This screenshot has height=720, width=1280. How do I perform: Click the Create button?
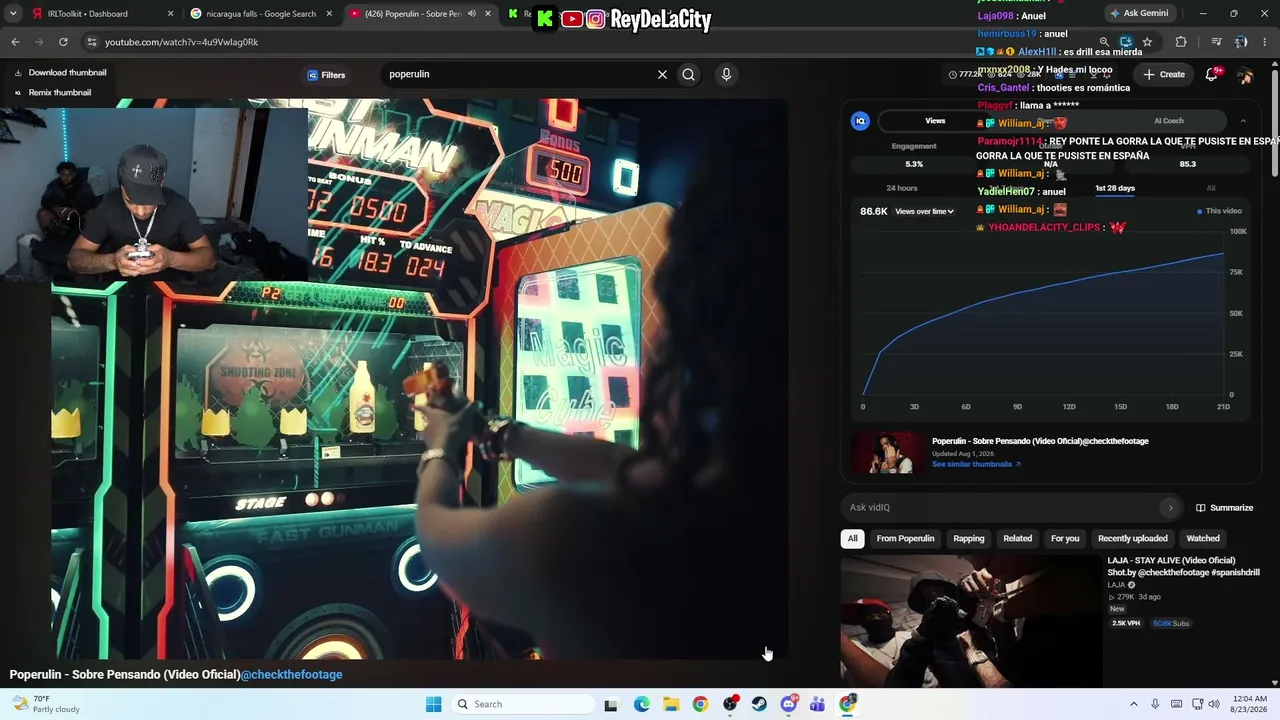[1164, 74]
